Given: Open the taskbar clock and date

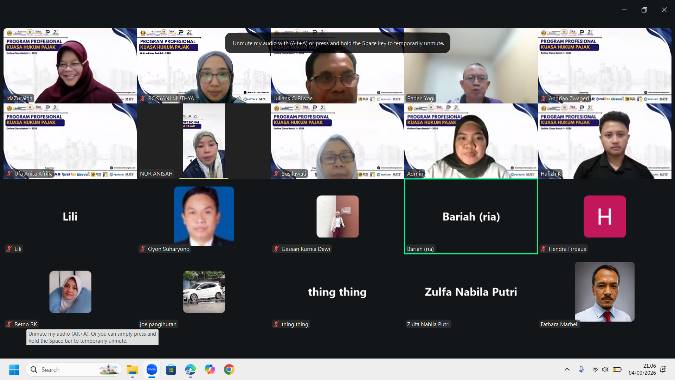Looking at the screenshot, I should tap(642, 370).
